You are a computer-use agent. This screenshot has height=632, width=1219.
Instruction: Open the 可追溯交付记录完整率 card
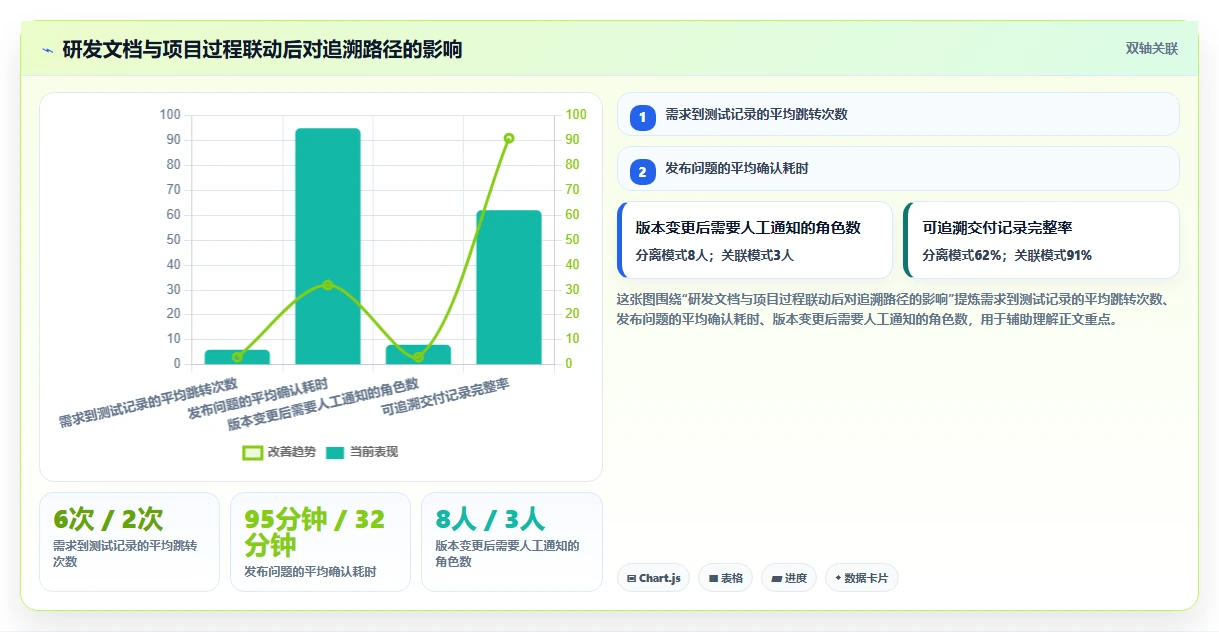(1041, 240)
